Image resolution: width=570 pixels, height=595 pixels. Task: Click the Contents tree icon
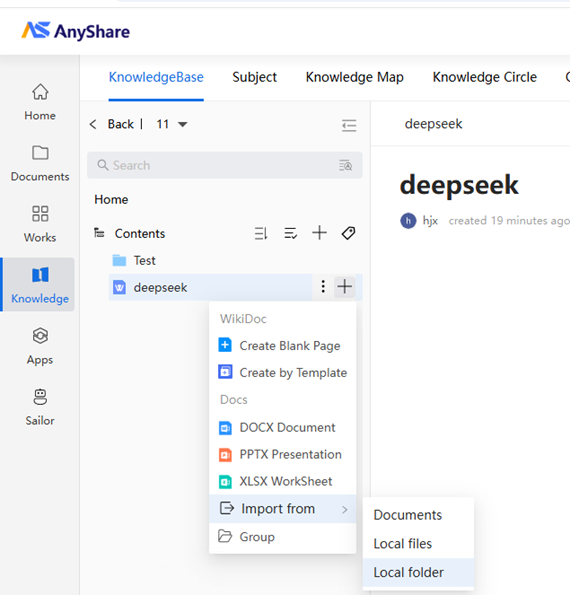99,233
